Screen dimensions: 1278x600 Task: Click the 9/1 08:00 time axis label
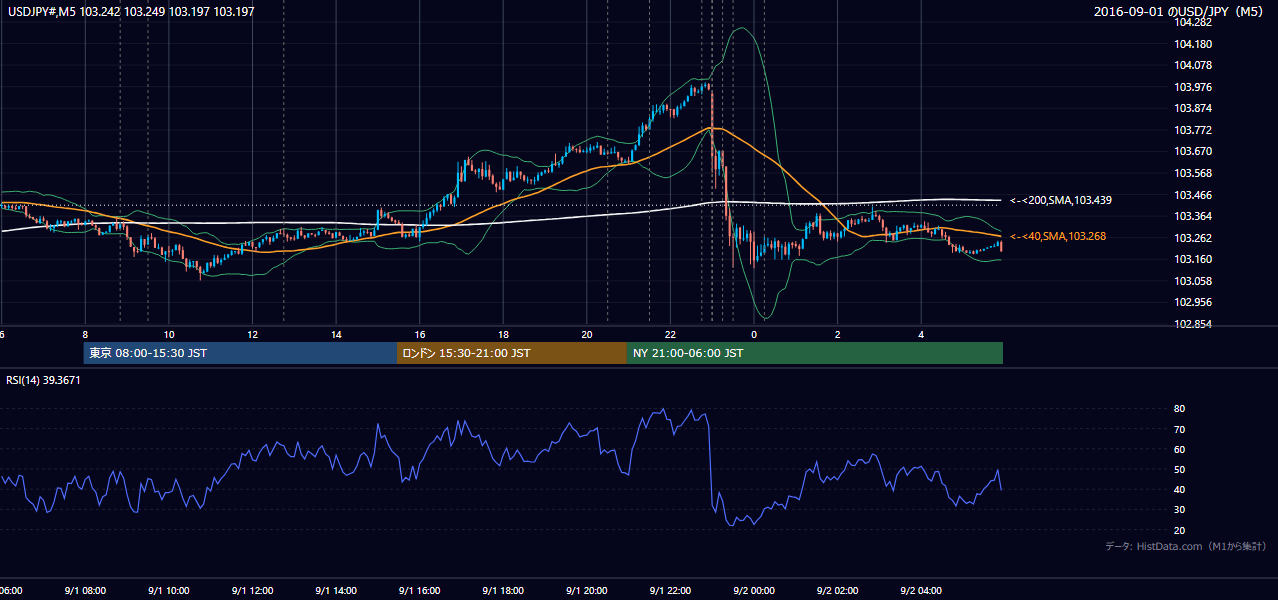(x=85, y=590)
